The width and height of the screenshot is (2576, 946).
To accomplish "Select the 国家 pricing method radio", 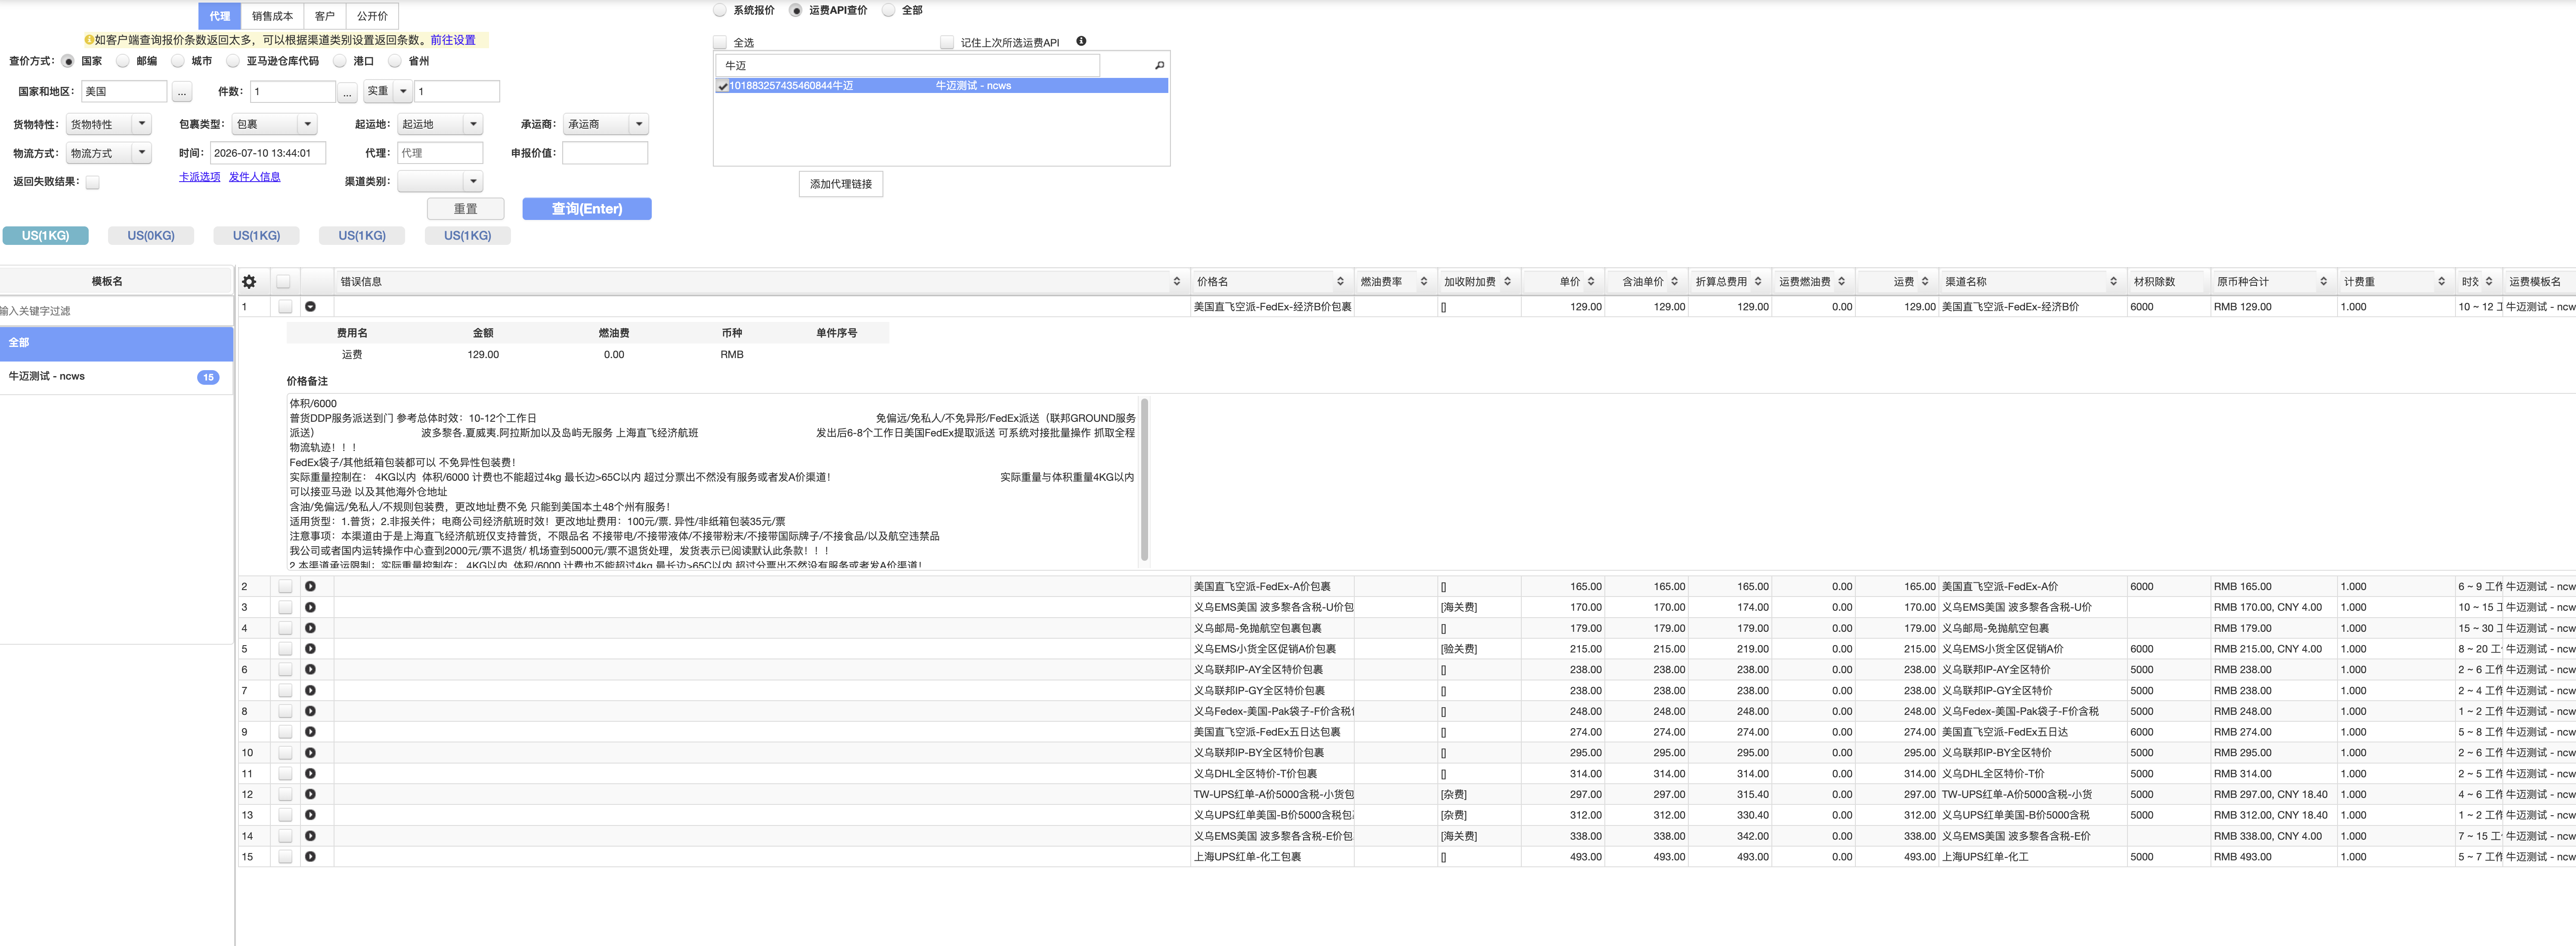I will pyautogui.click(x=68, y=61).
